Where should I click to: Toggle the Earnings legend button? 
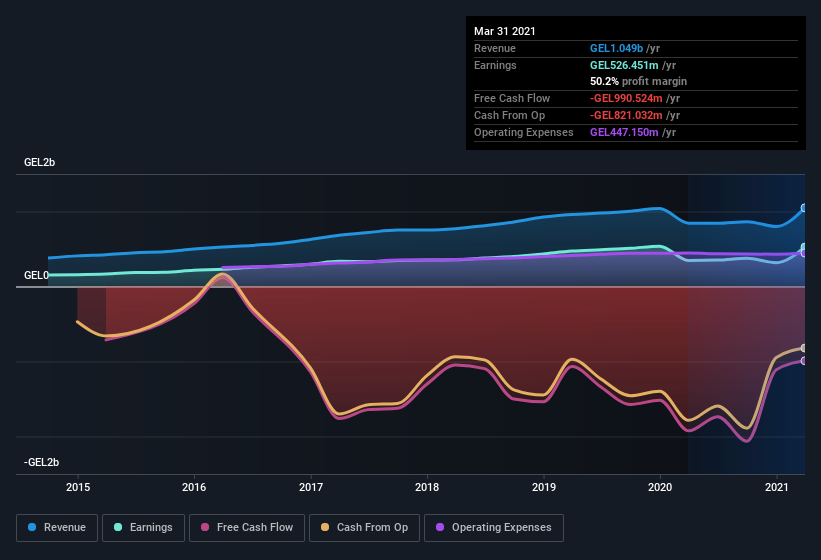pyautogui.click(x=143, y=527)
